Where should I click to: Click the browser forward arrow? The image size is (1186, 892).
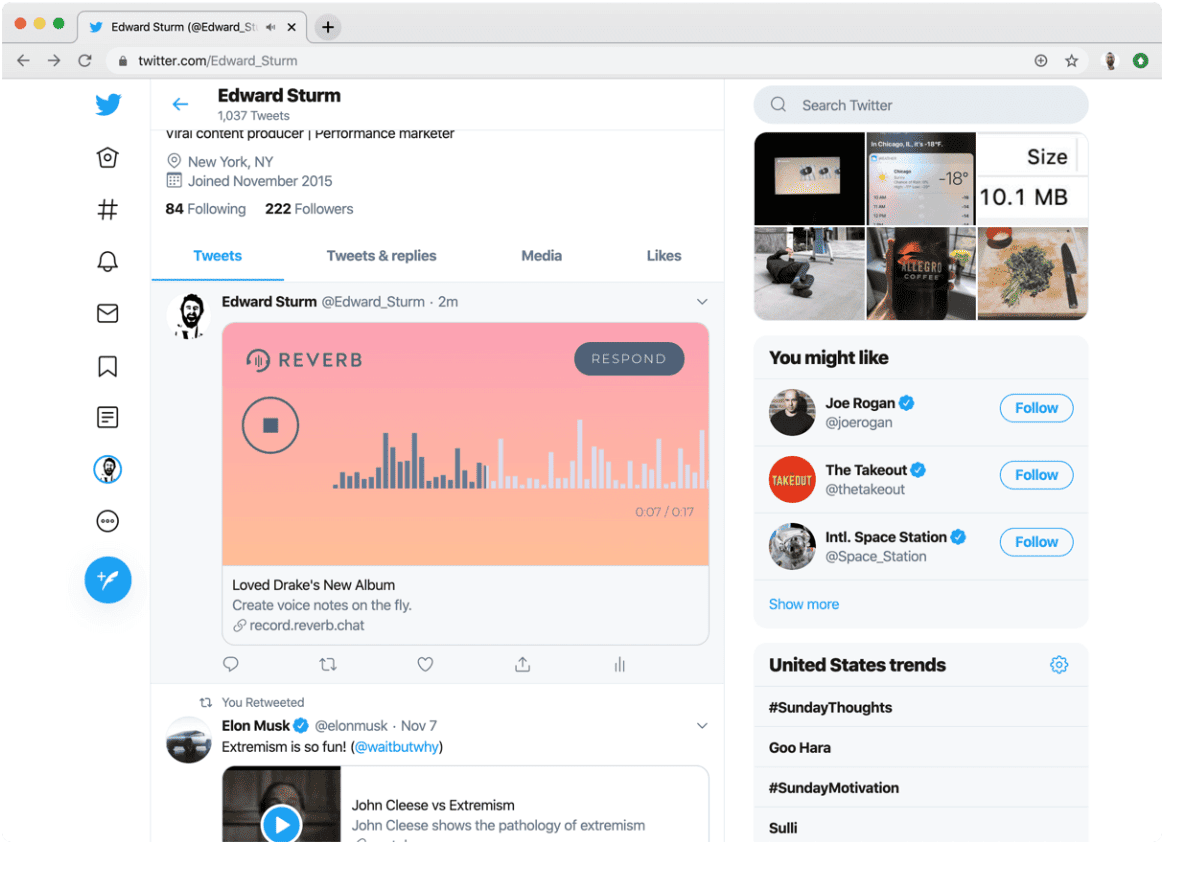click(54, 61)
